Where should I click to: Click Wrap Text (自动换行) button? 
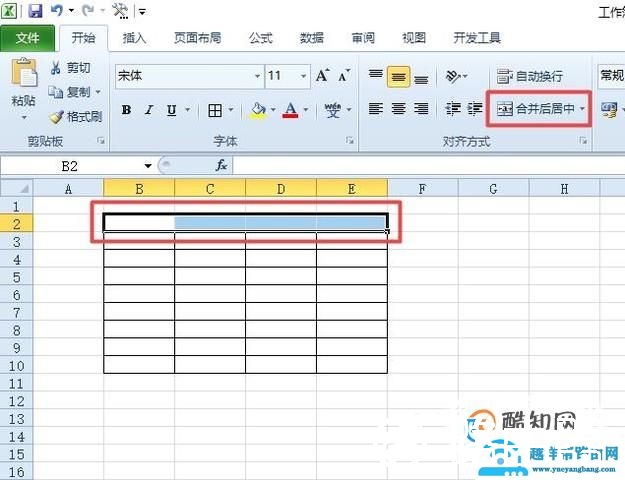coord(529,76)
